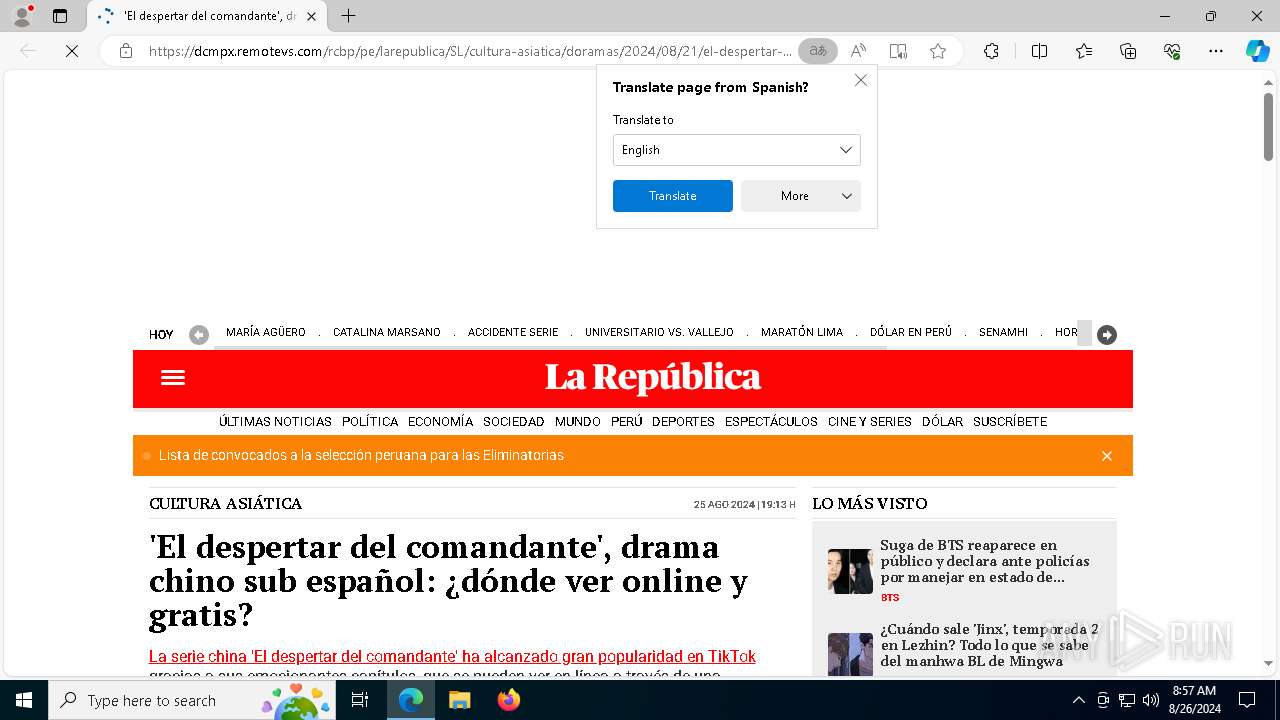Screen dimensions: 1280x720
Task: Open the hamburger menu on La República
Action: [173, 378]
